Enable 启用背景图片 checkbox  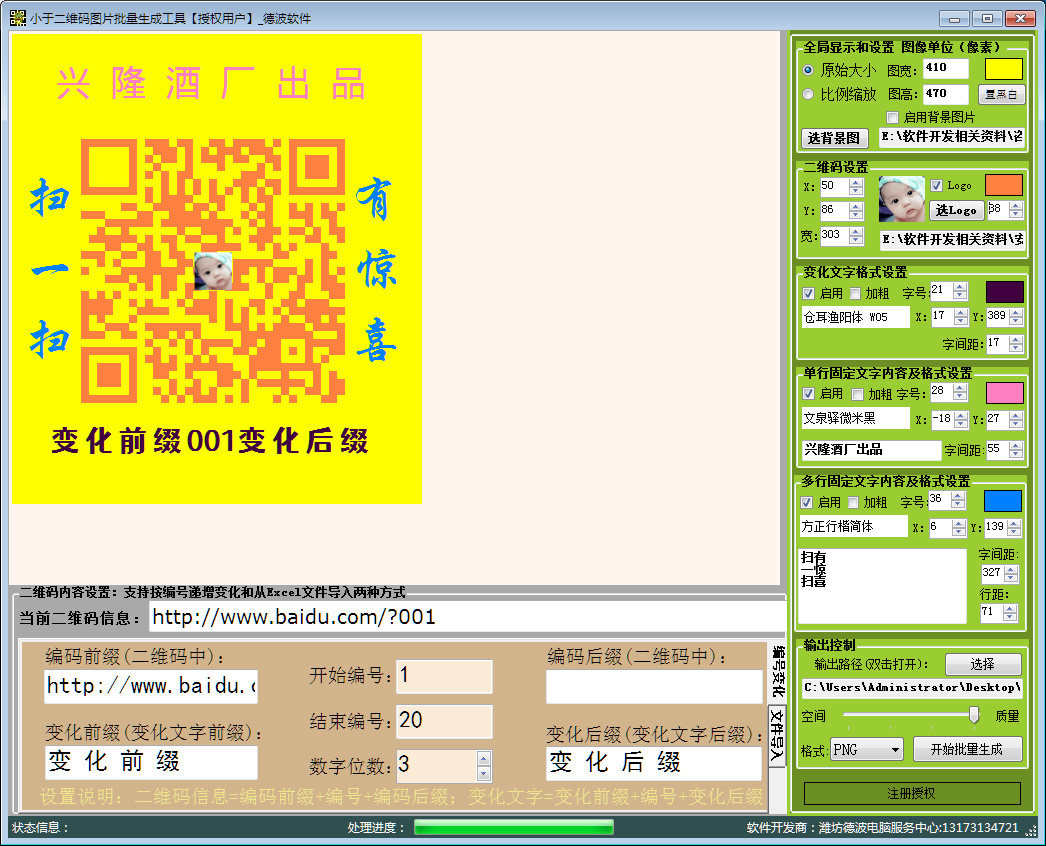[x=892, y=117]
